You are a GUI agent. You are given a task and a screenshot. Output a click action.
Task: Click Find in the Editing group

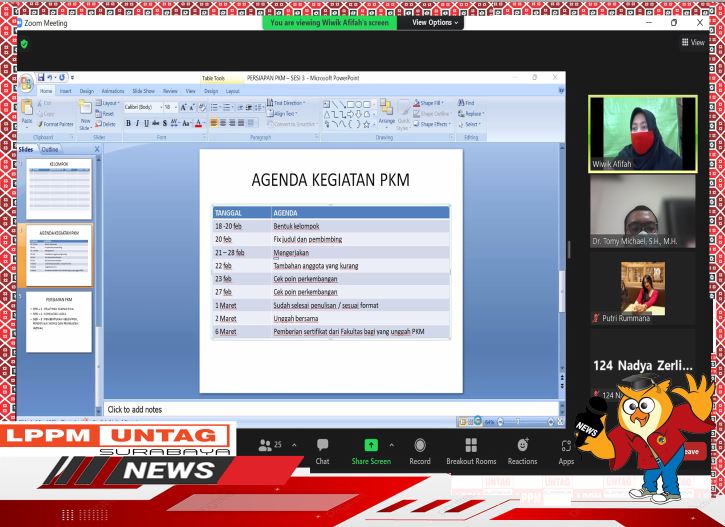[x=466, y=103]
